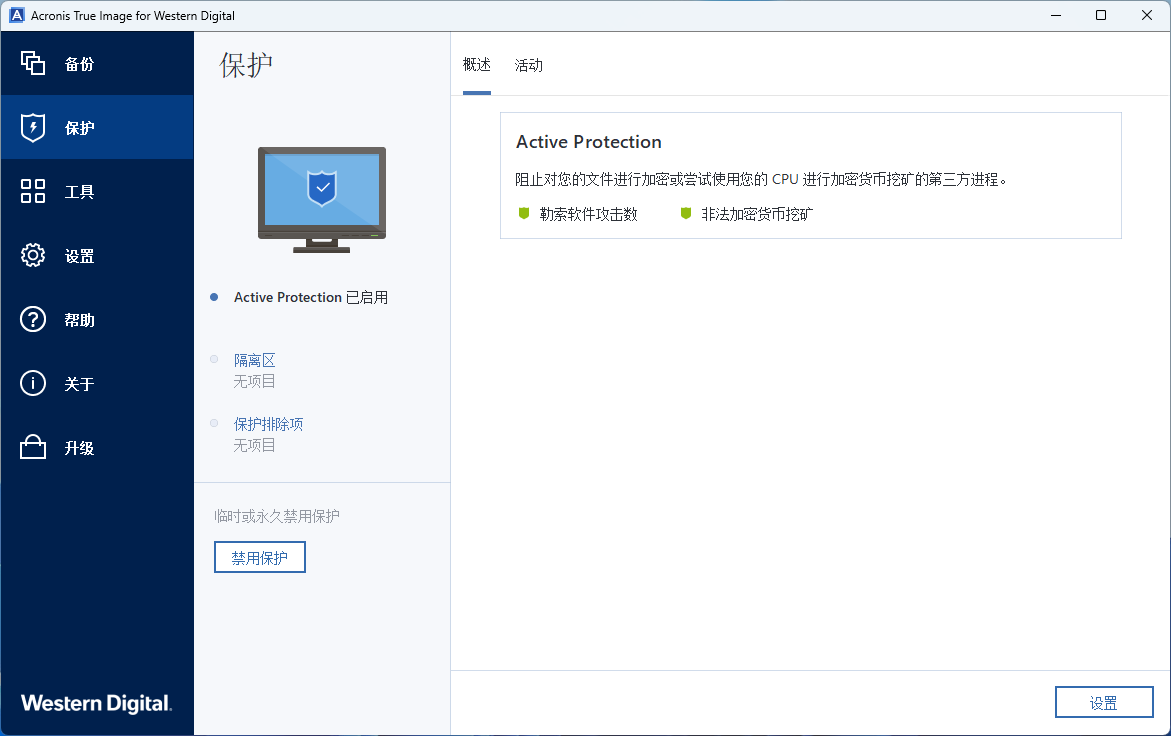Click the Protection (保护) shield icon
The width and height of the screenshot is (1171, 736).
click(x=33, y=128)
